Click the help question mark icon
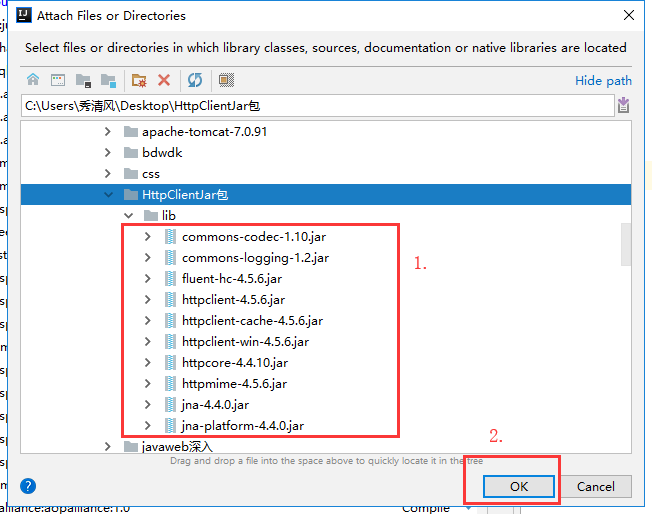The image size is (652, 514). 28,486
